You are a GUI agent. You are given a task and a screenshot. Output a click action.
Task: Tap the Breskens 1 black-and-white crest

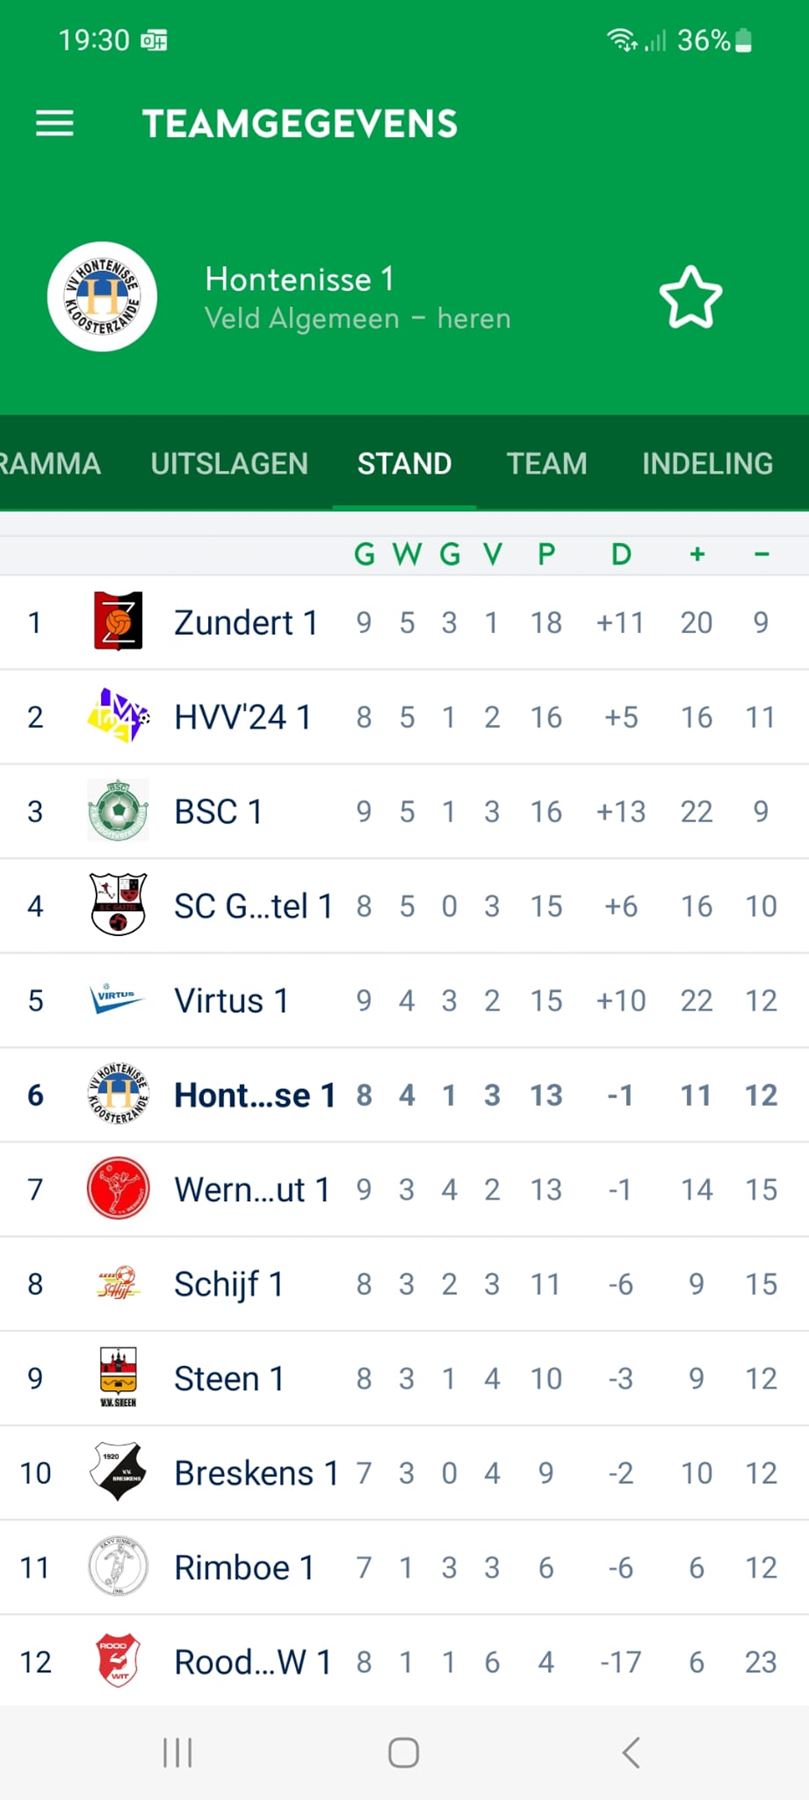(118, 1472)
